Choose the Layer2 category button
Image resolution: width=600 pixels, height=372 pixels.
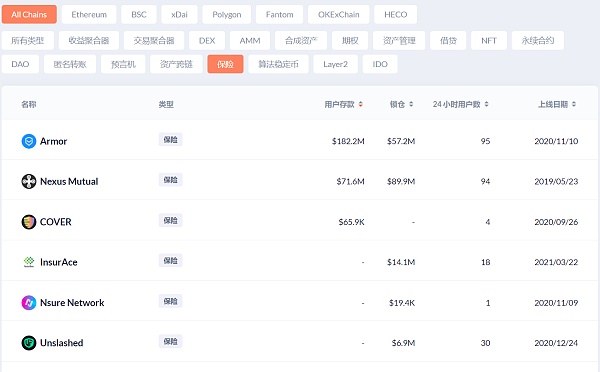[x=335, y=64]
